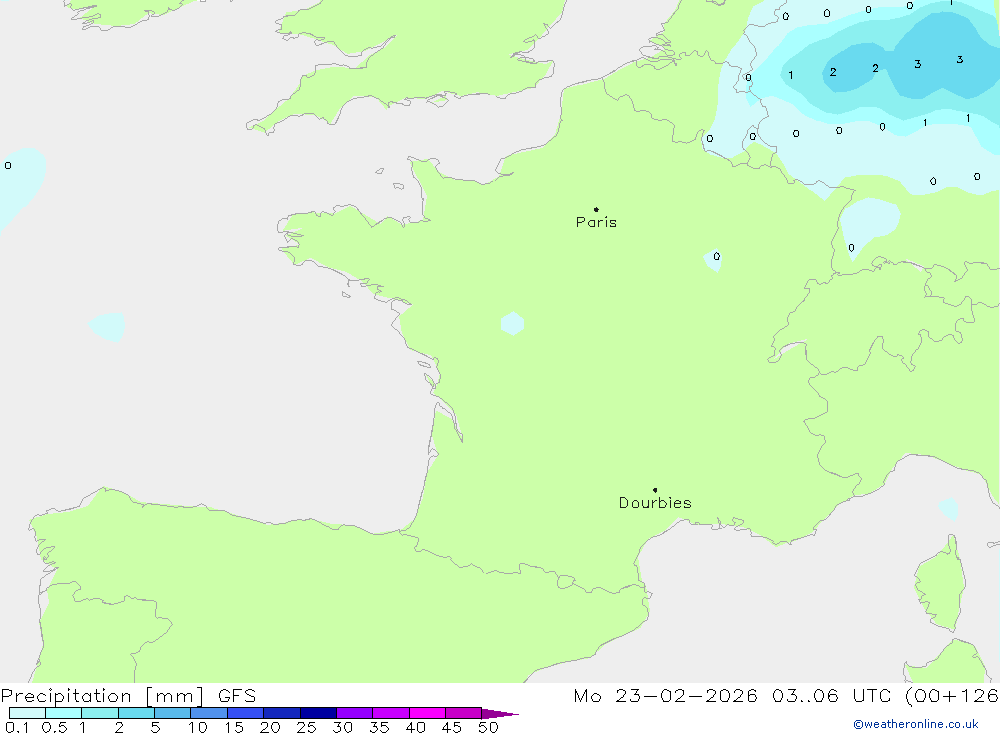Click the legend value 25 label
The width and height of the screenshot is (1000, 733).
coord(306,727)
